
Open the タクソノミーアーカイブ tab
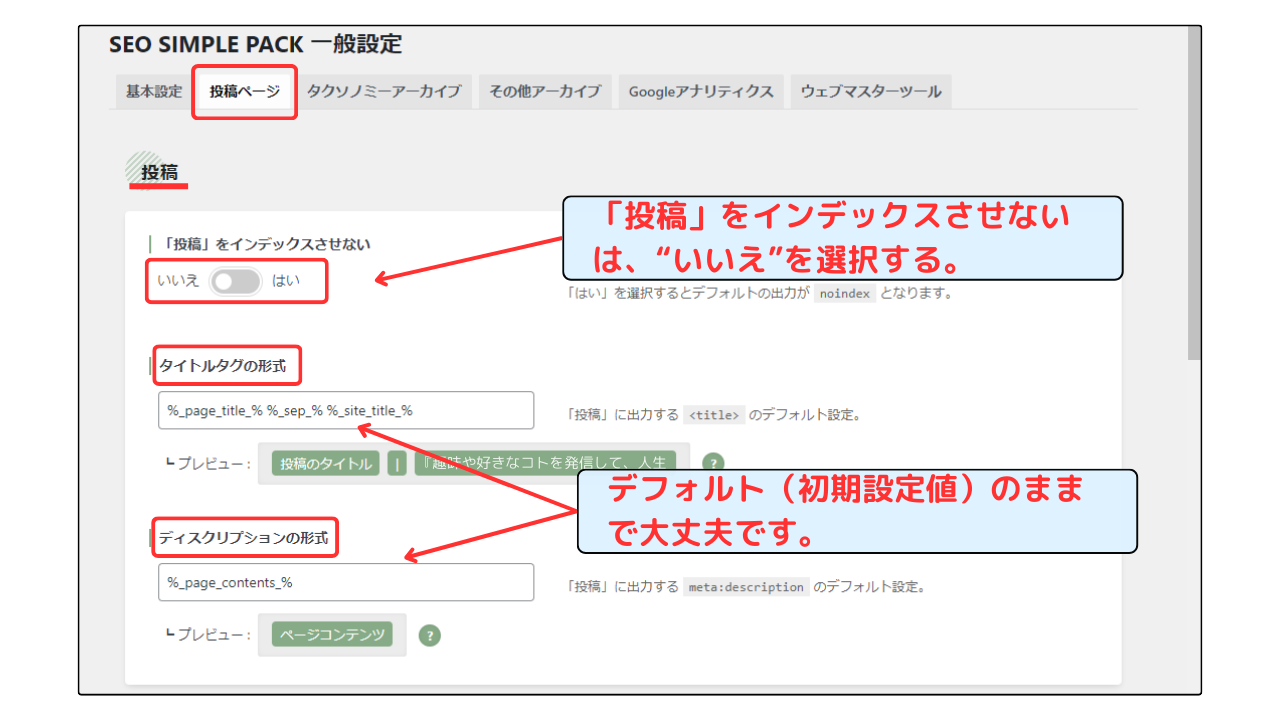384,91
